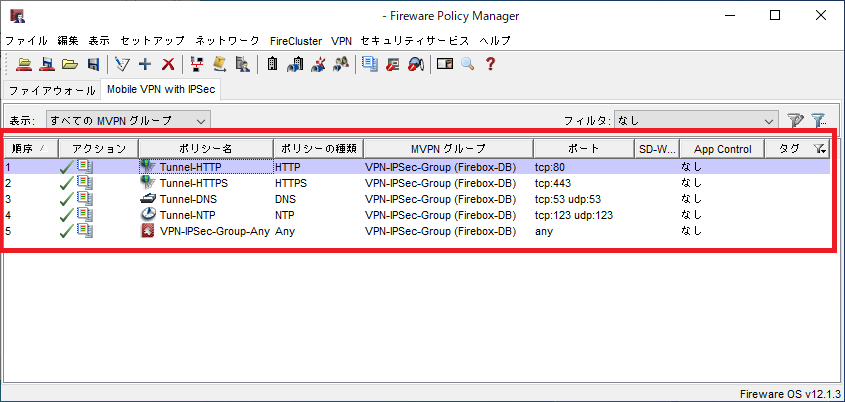The image size is (845, 402).
Task: Select the Mobile VPN with IPSec tab
Action: (x=161, y=89)
